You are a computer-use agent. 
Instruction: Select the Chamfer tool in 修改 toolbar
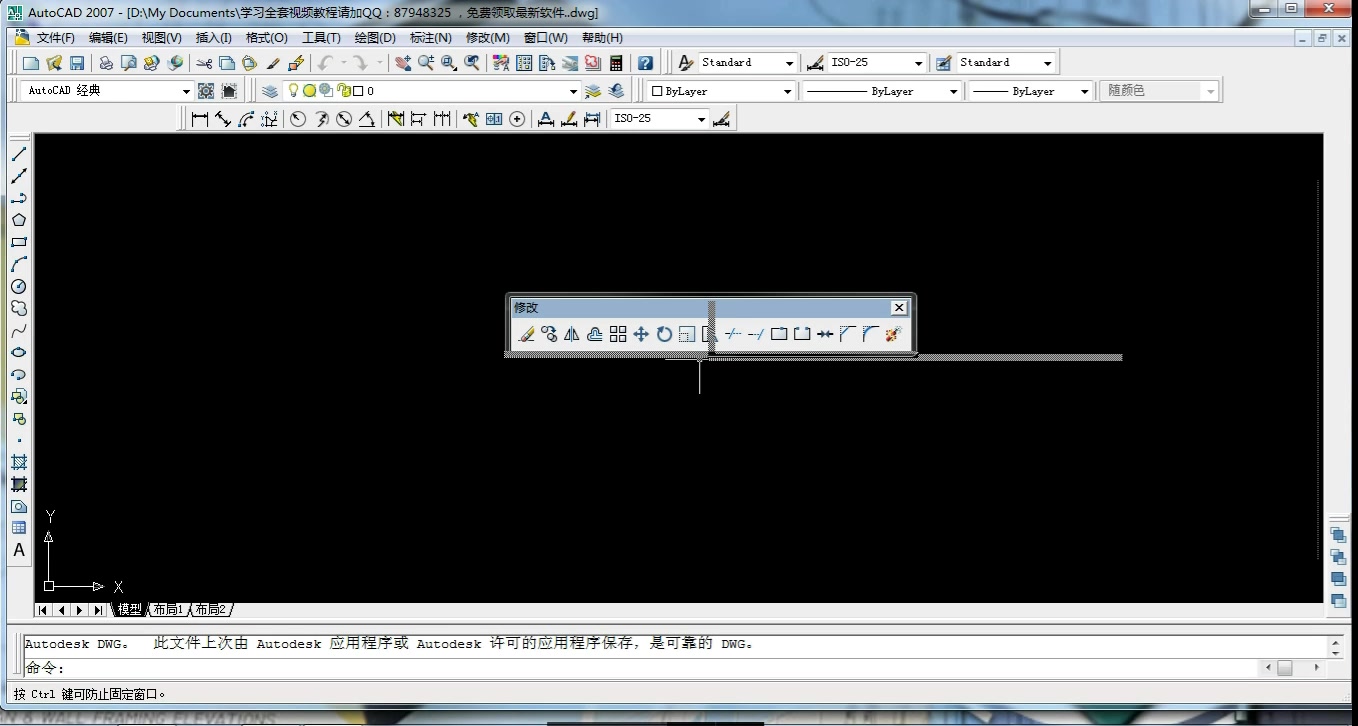(x=847, y=335)
